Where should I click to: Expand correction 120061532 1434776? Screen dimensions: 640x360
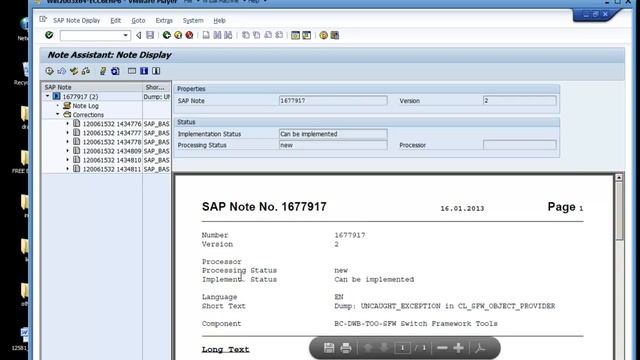click(68, 123)
